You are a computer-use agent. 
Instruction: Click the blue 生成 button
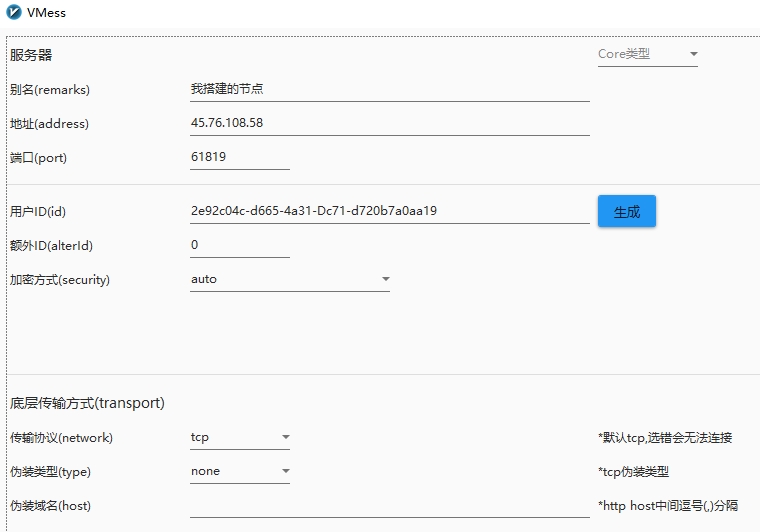(627, 211)
